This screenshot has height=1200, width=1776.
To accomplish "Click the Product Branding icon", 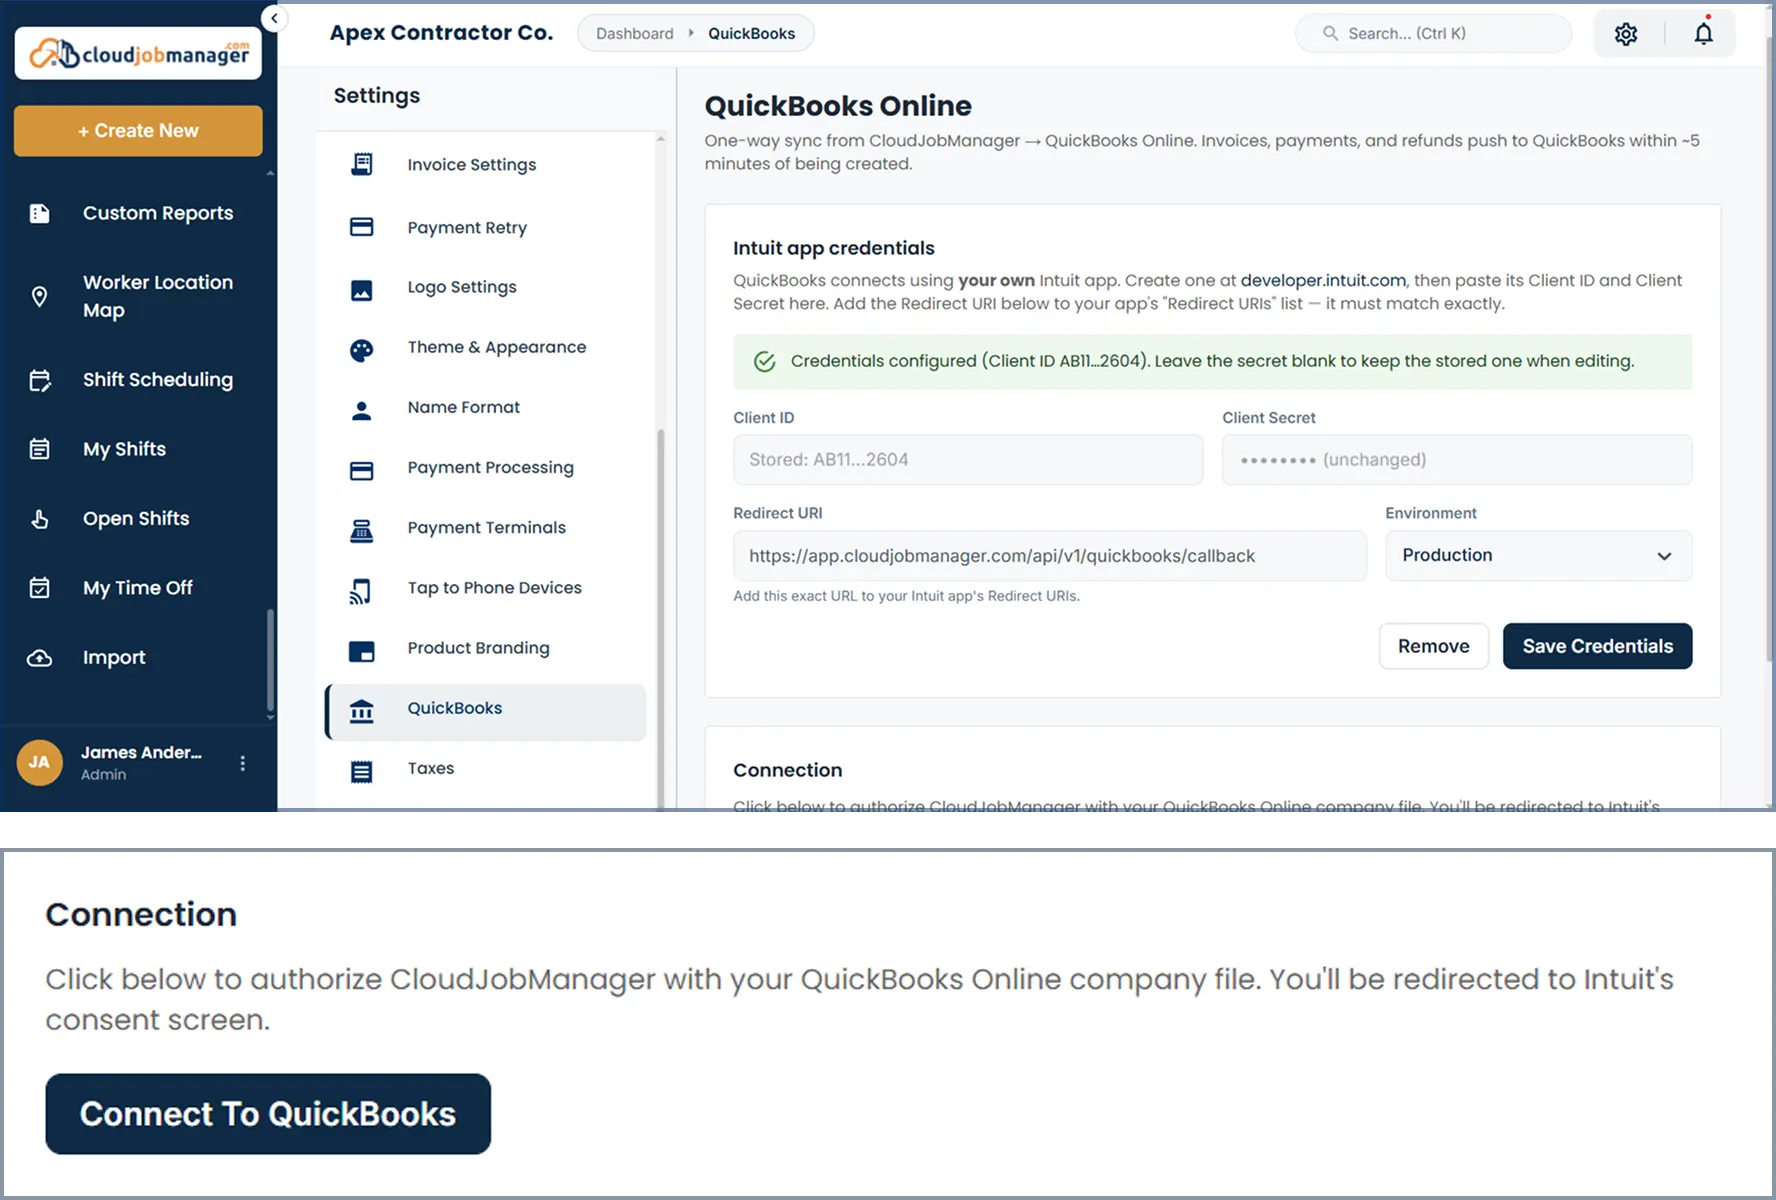I will tap(362, 652).
